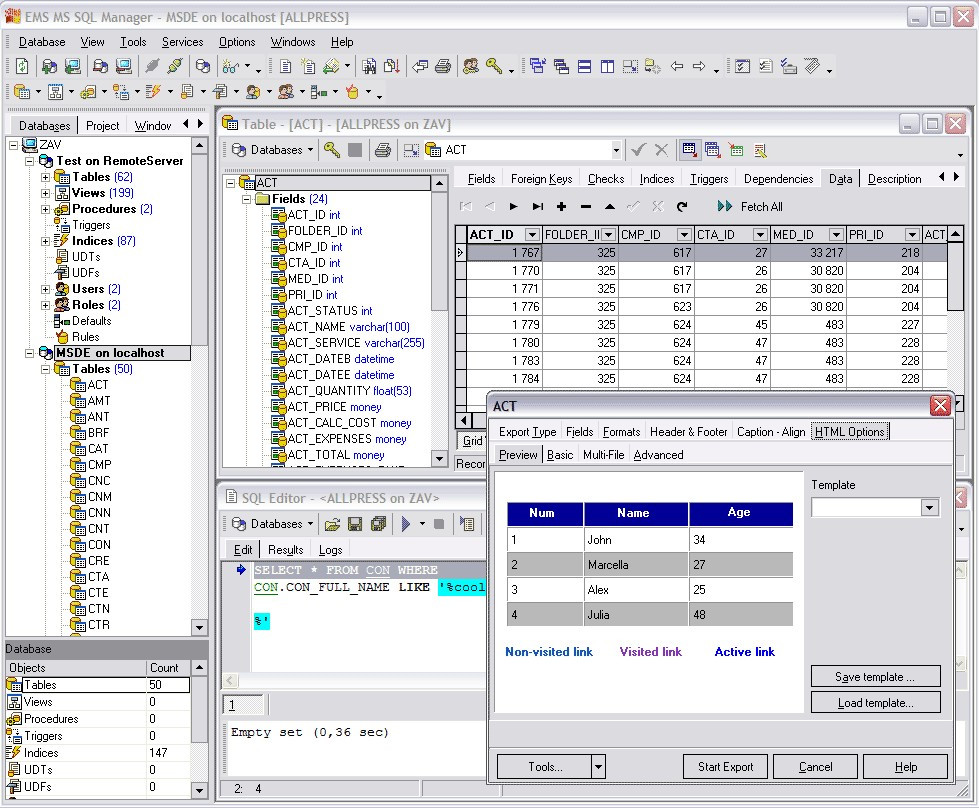Click the printer icon in Table window toolbar
This screenshot has height=808, width=979.
[383, 150]
